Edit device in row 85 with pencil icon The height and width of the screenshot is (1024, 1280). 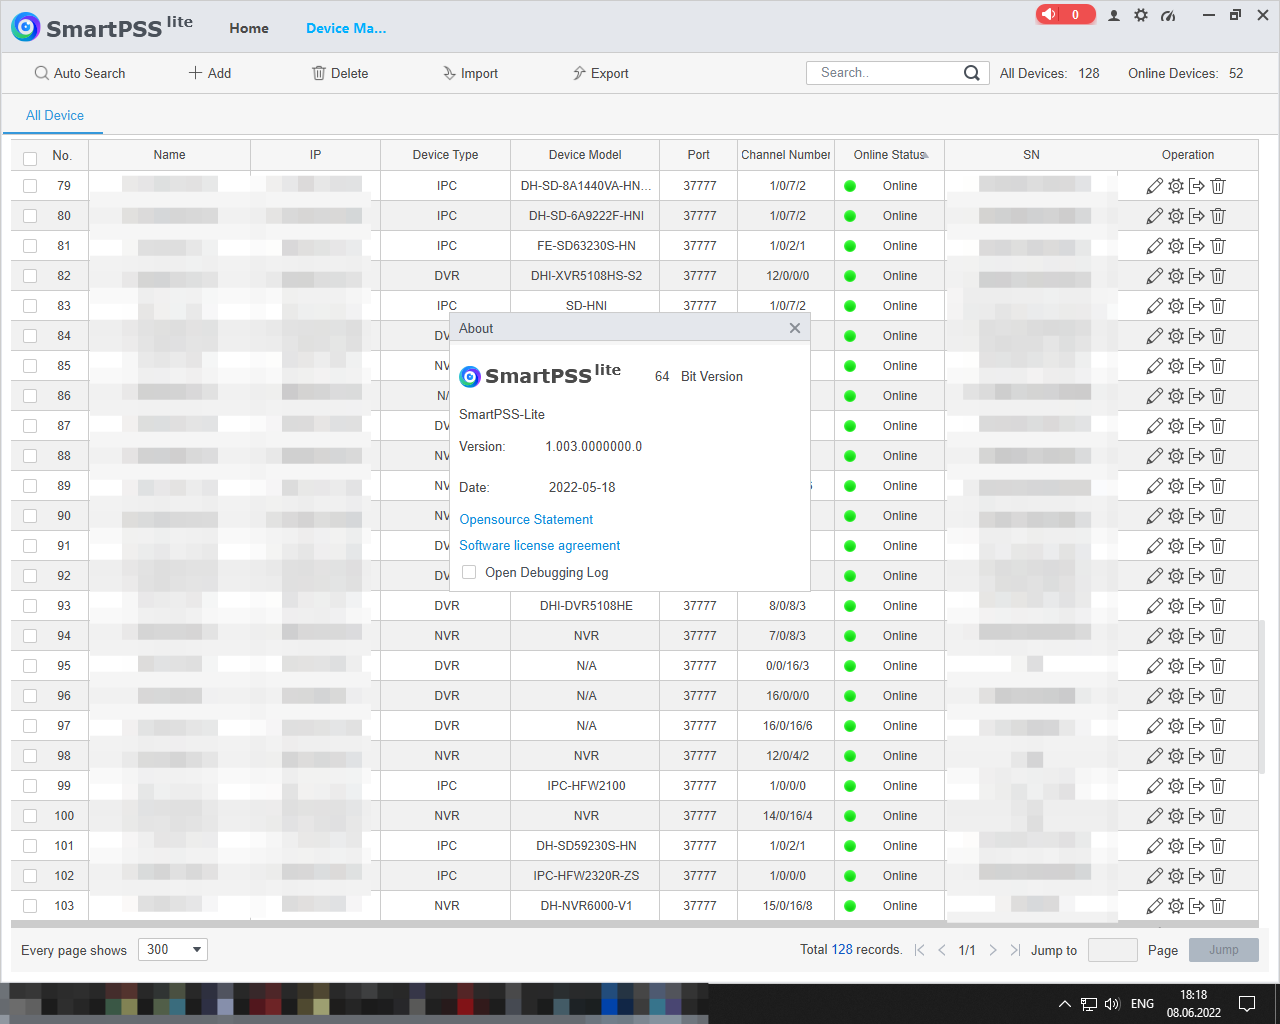tap(1154, 366)
